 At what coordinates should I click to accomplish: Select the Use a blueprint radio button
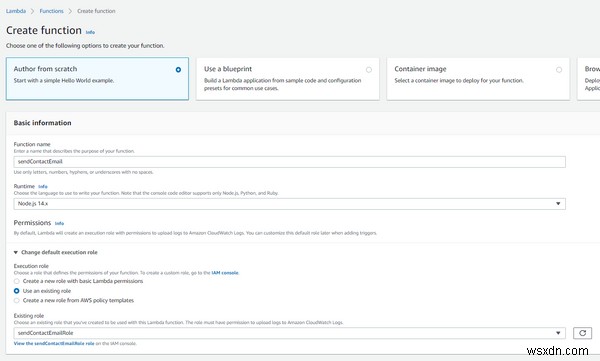[x=368, y=70]
